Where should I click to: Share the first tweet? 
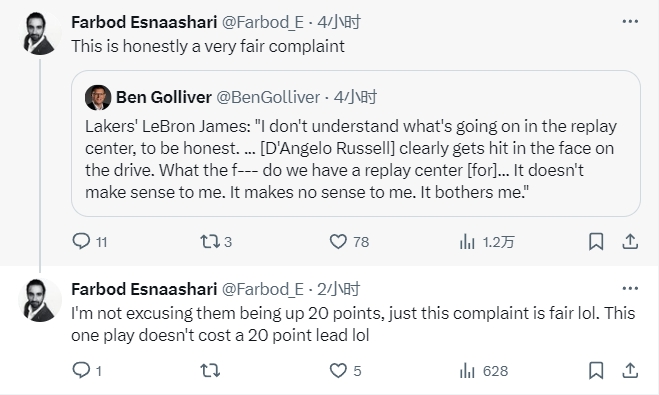click(630, 241)
